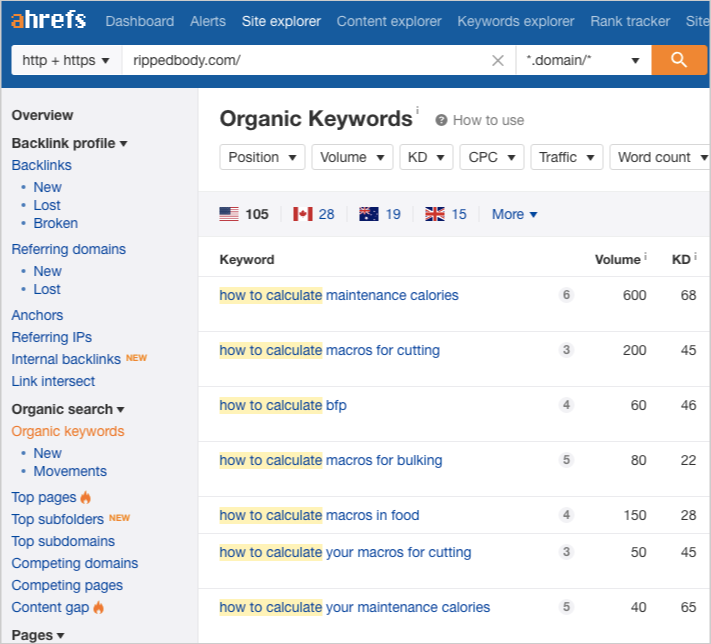Click the flame icon next to Content gap
Viewport: 711px width, 644px height.
[98, 607]
